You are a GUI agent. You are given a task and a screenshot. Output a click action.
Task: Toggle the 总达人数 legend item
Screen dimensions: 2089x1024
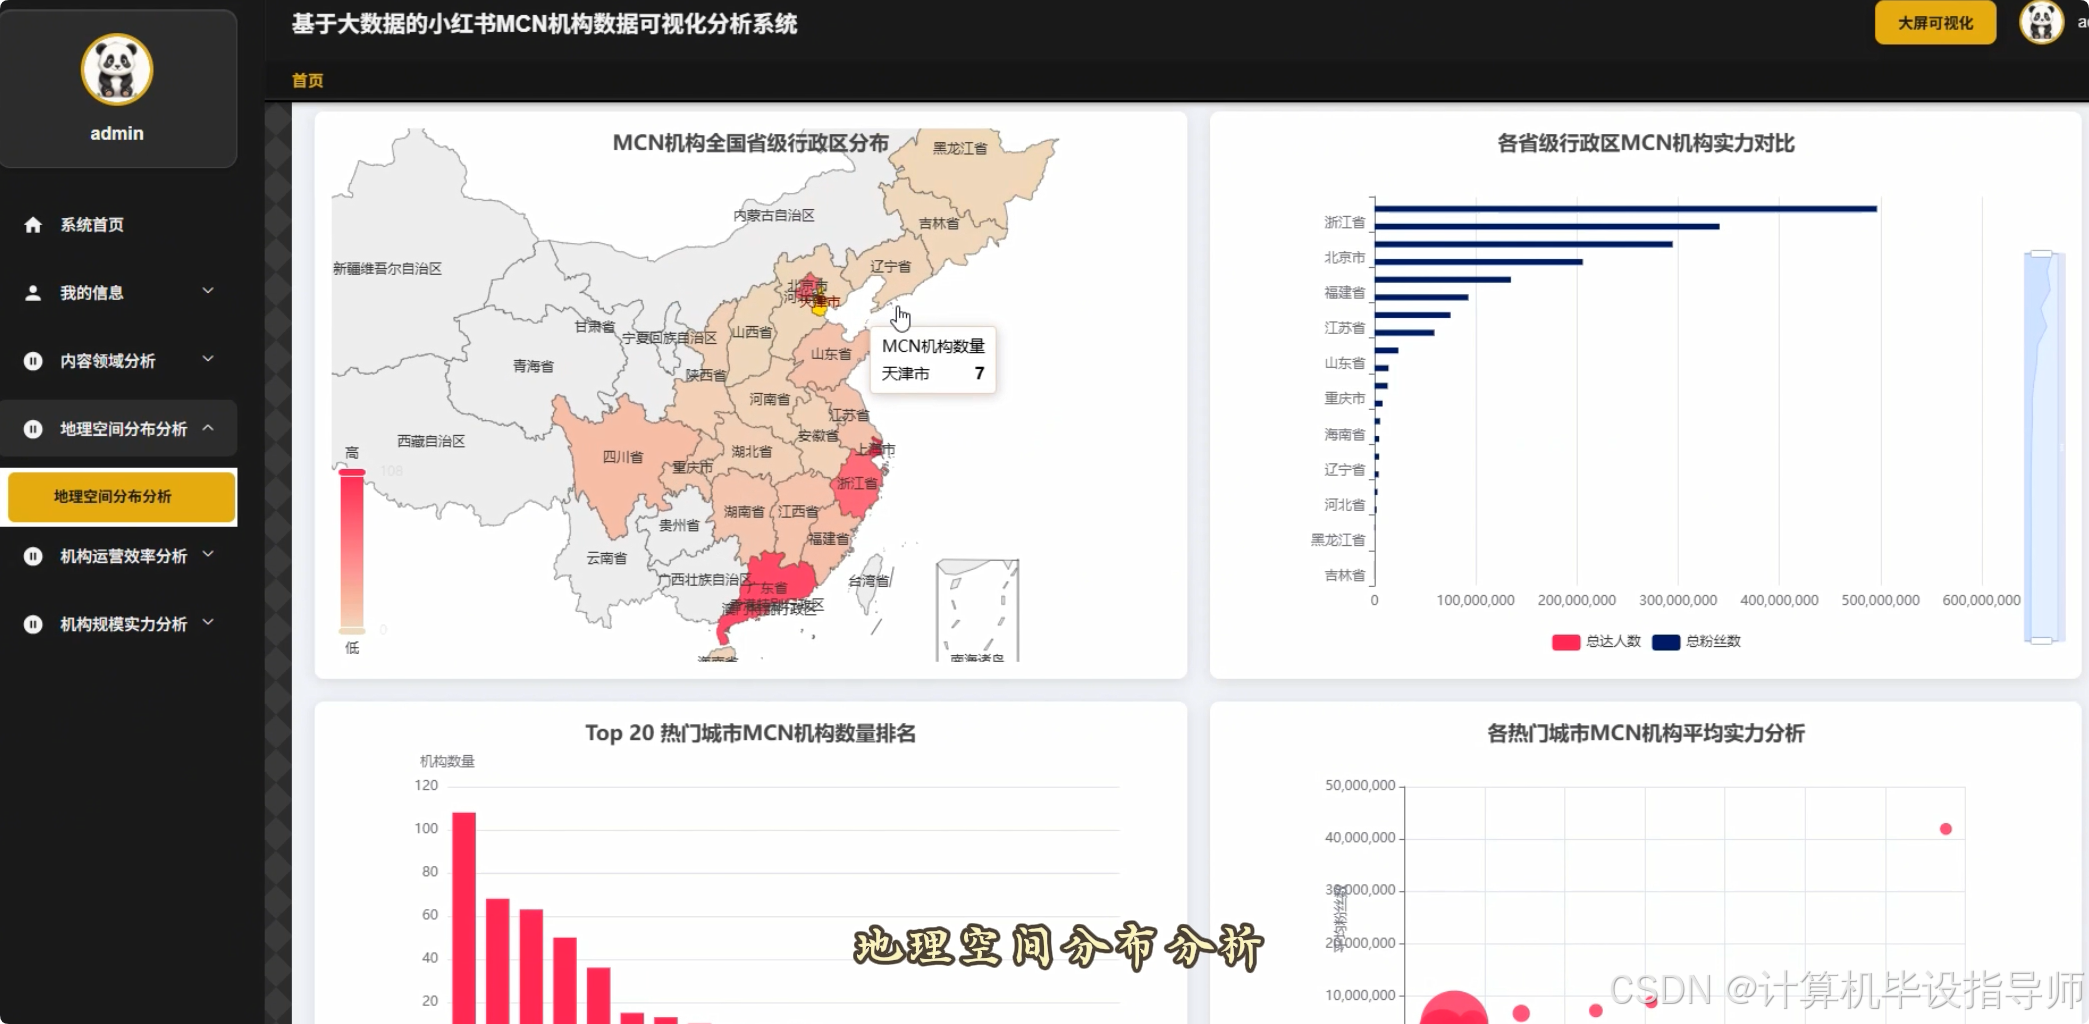[x=1596, y=641]
